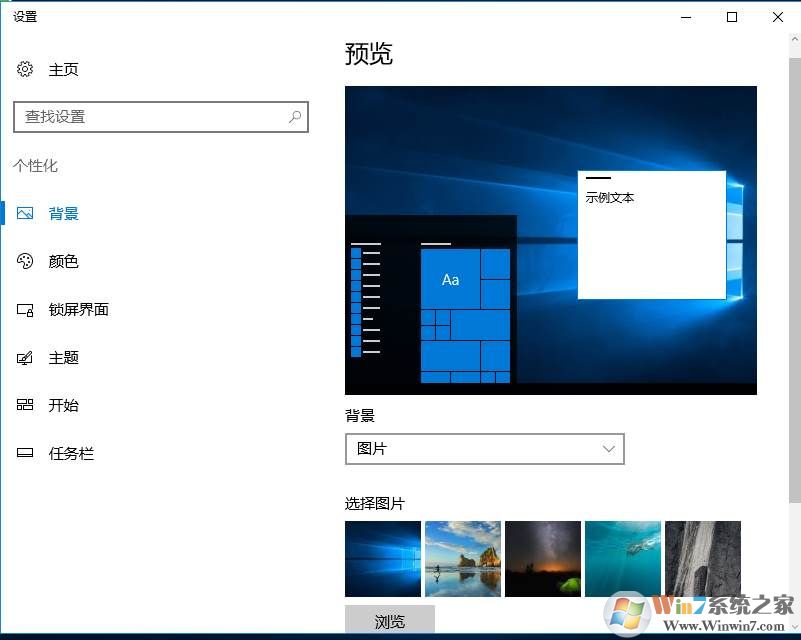Open 开始 via its tiles icon

pyautogui.click(x=25, y=405)
